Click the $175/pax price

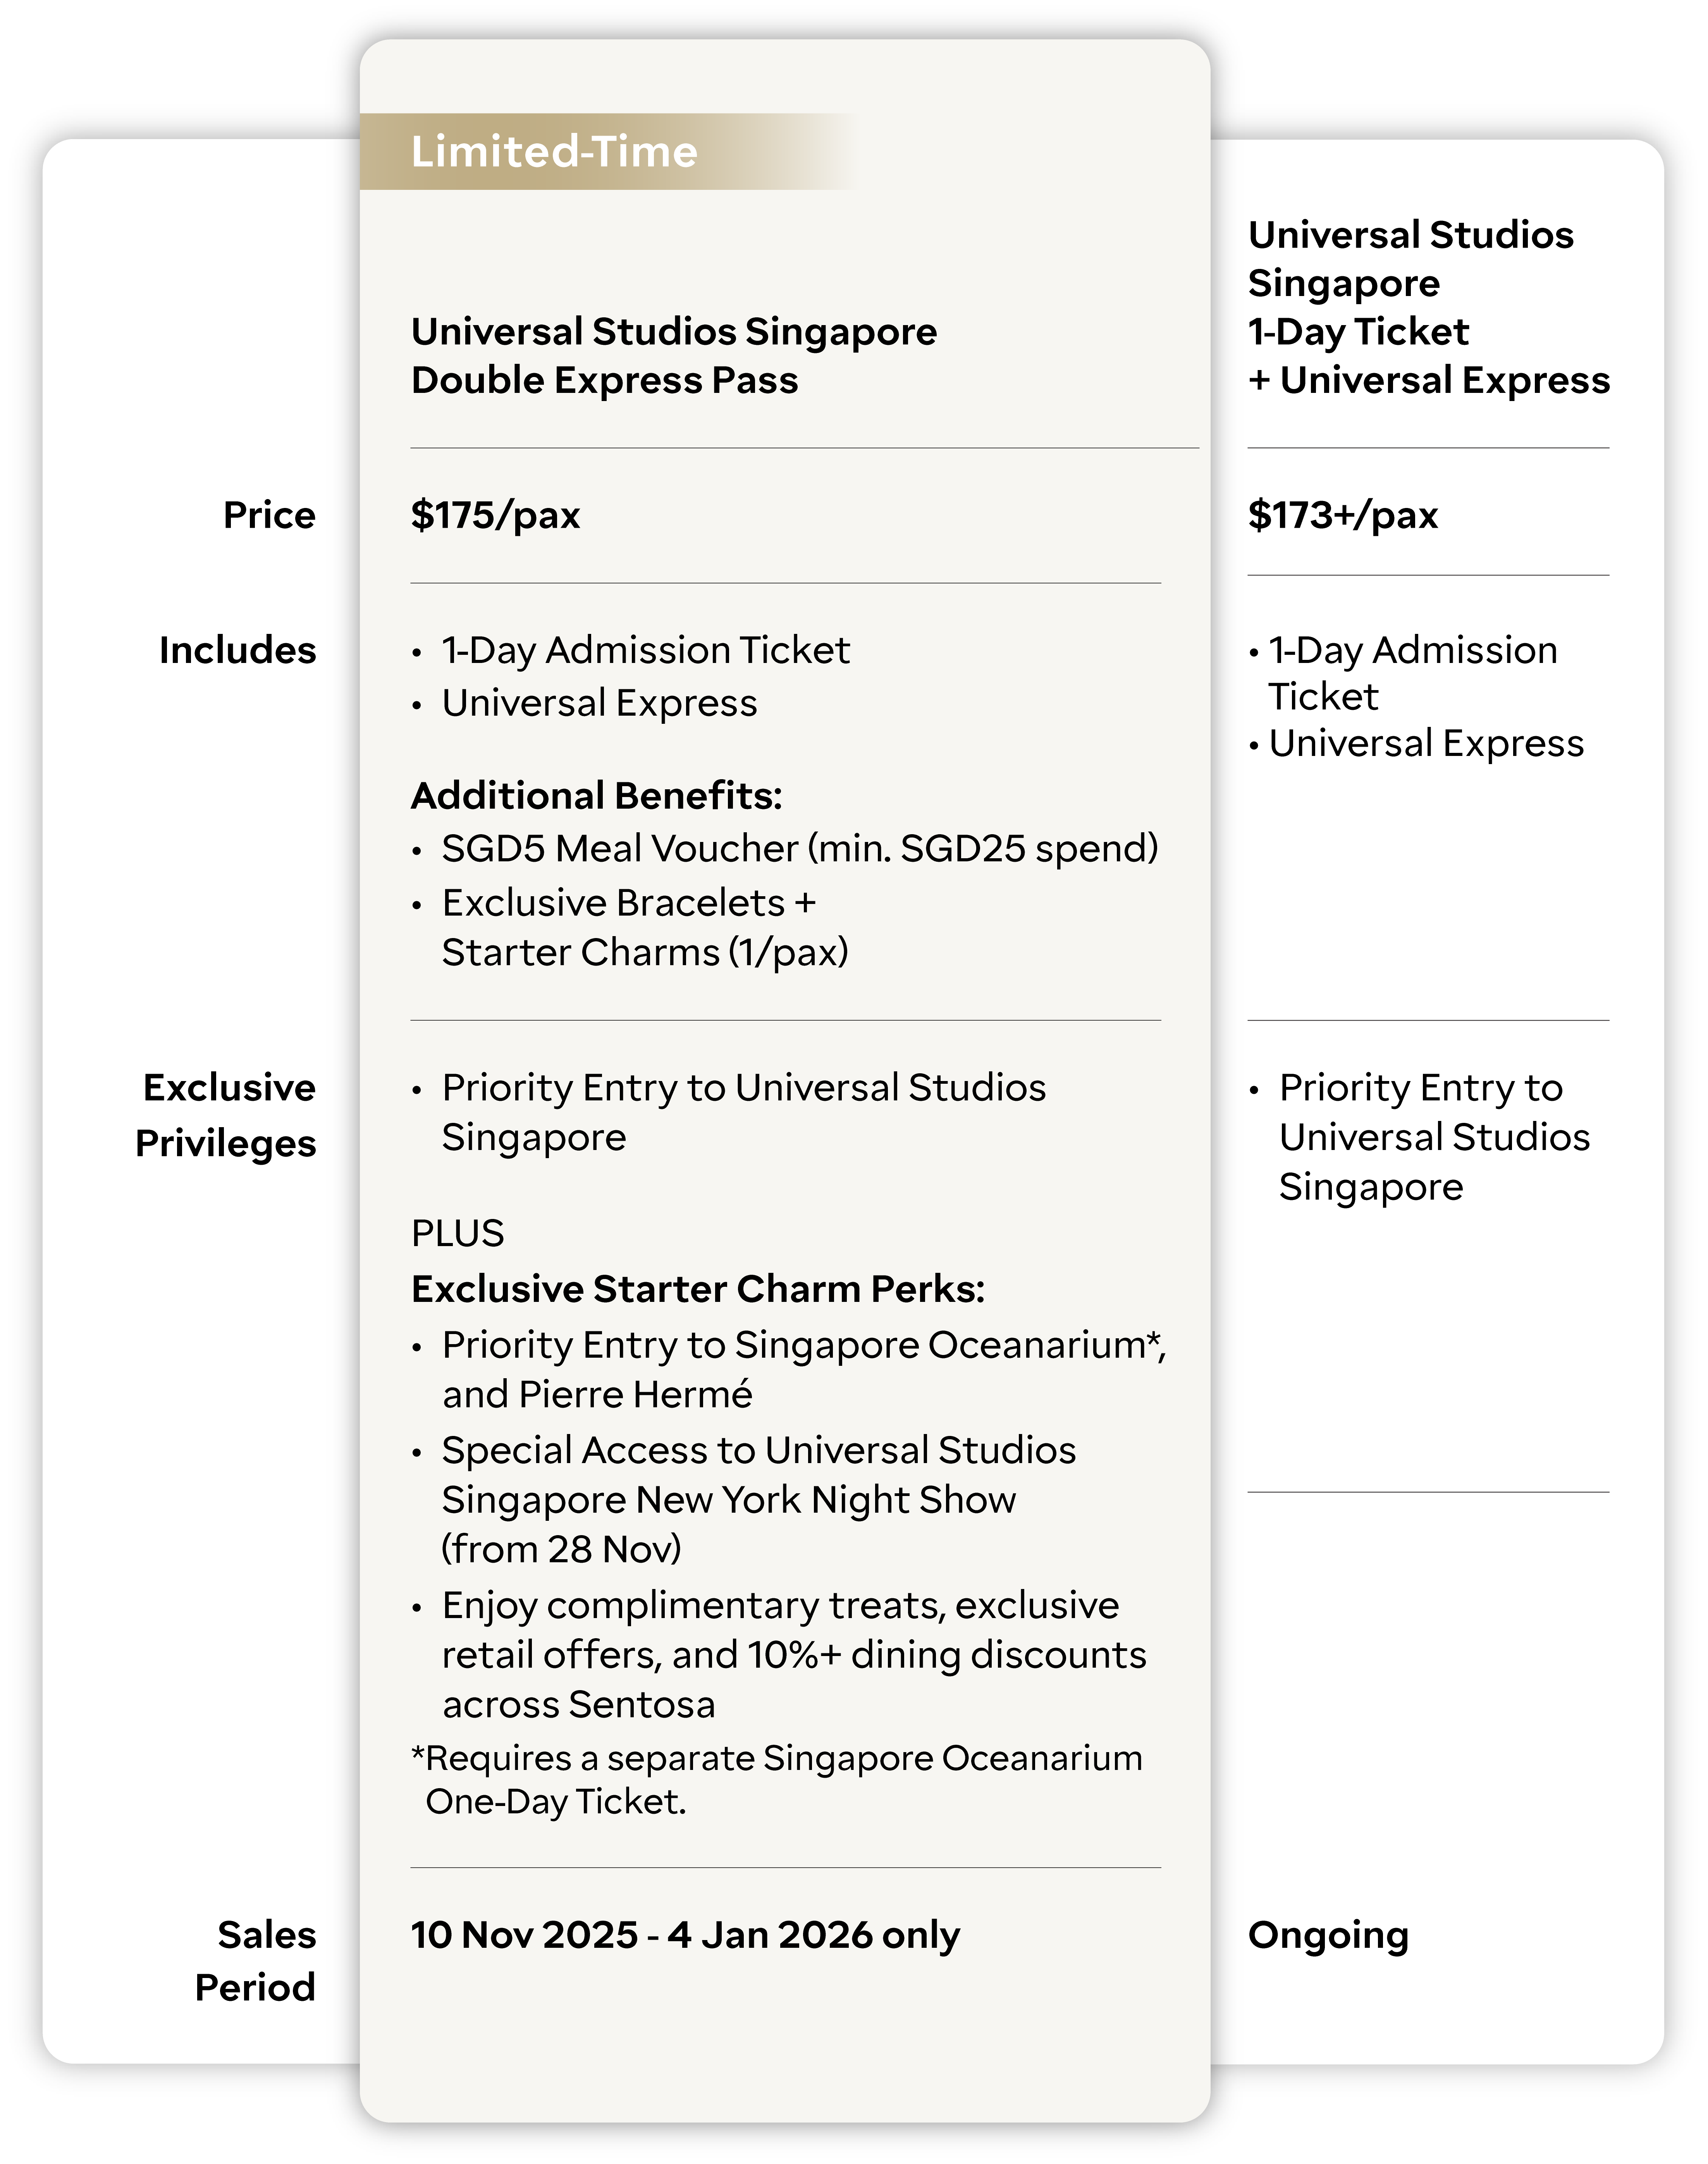click(x=495, y=515)
